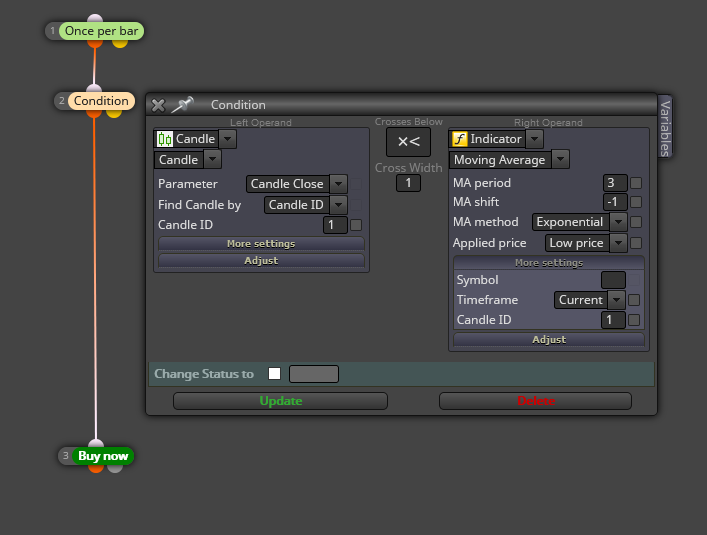
Task: Click the input connector atop Once per bar
Action: (95, 18)
